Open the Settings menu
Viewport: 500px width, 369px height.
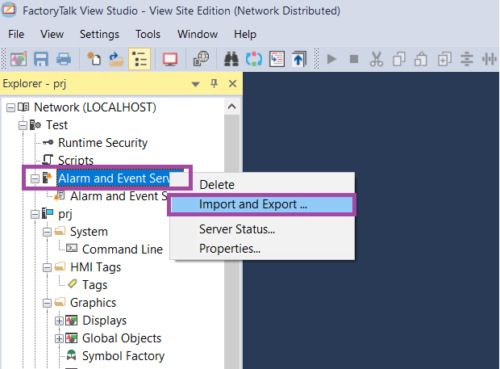pos(99,34)
